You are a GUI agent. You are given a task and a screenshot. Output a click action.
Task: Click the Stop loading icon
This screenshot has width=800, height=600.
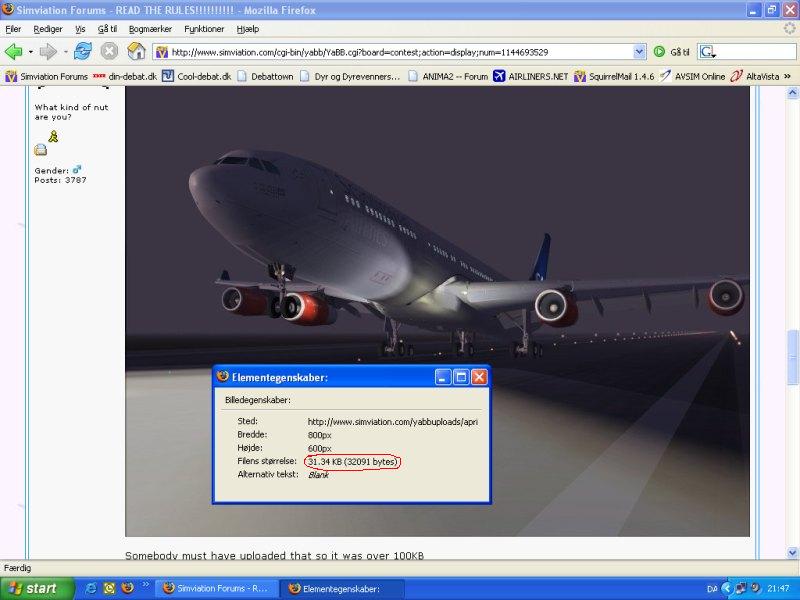tap(109, 52)
